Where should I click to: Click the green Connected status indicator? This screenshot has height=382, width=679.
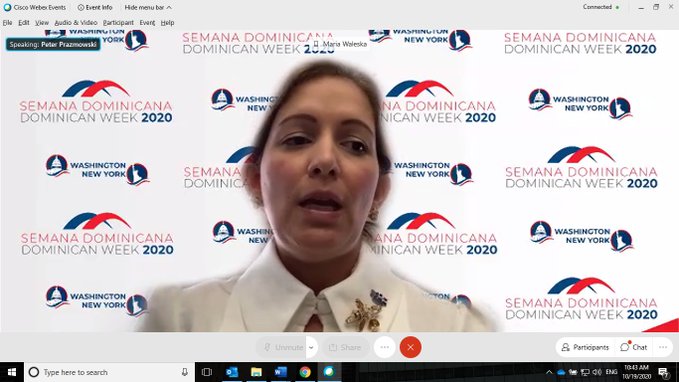pyautogui.click(x=618, y=7)
